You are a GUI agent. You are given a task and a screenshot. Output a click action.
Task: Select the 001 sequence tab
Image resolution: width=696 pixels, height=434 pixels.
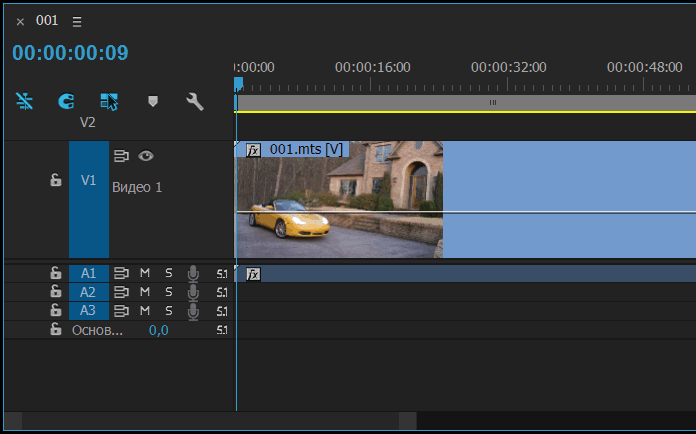tap(47, 20)
